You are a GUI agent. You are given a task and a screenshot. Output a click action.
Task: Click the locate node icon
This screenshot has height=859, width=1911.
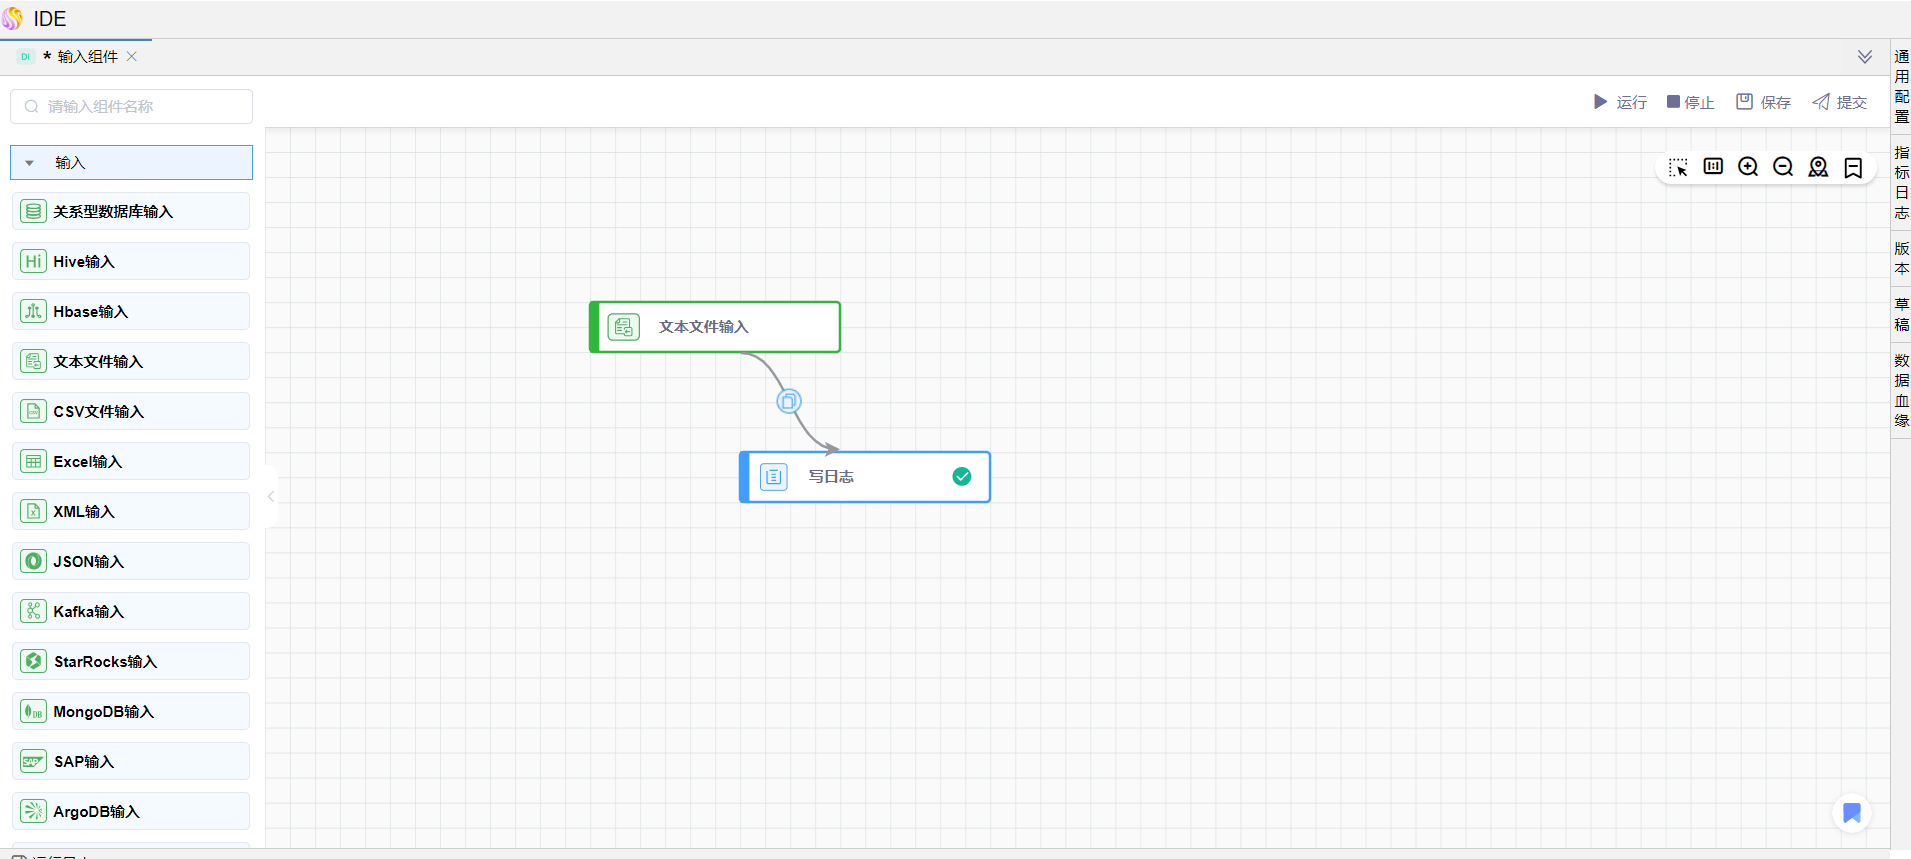coord(1818,167)
